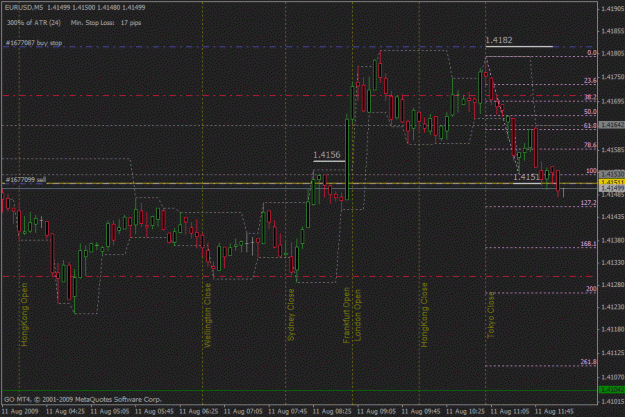Select the Fibonacci 23.6 level label
Screen dimensions: 625x417
click(x=590, y=81)
